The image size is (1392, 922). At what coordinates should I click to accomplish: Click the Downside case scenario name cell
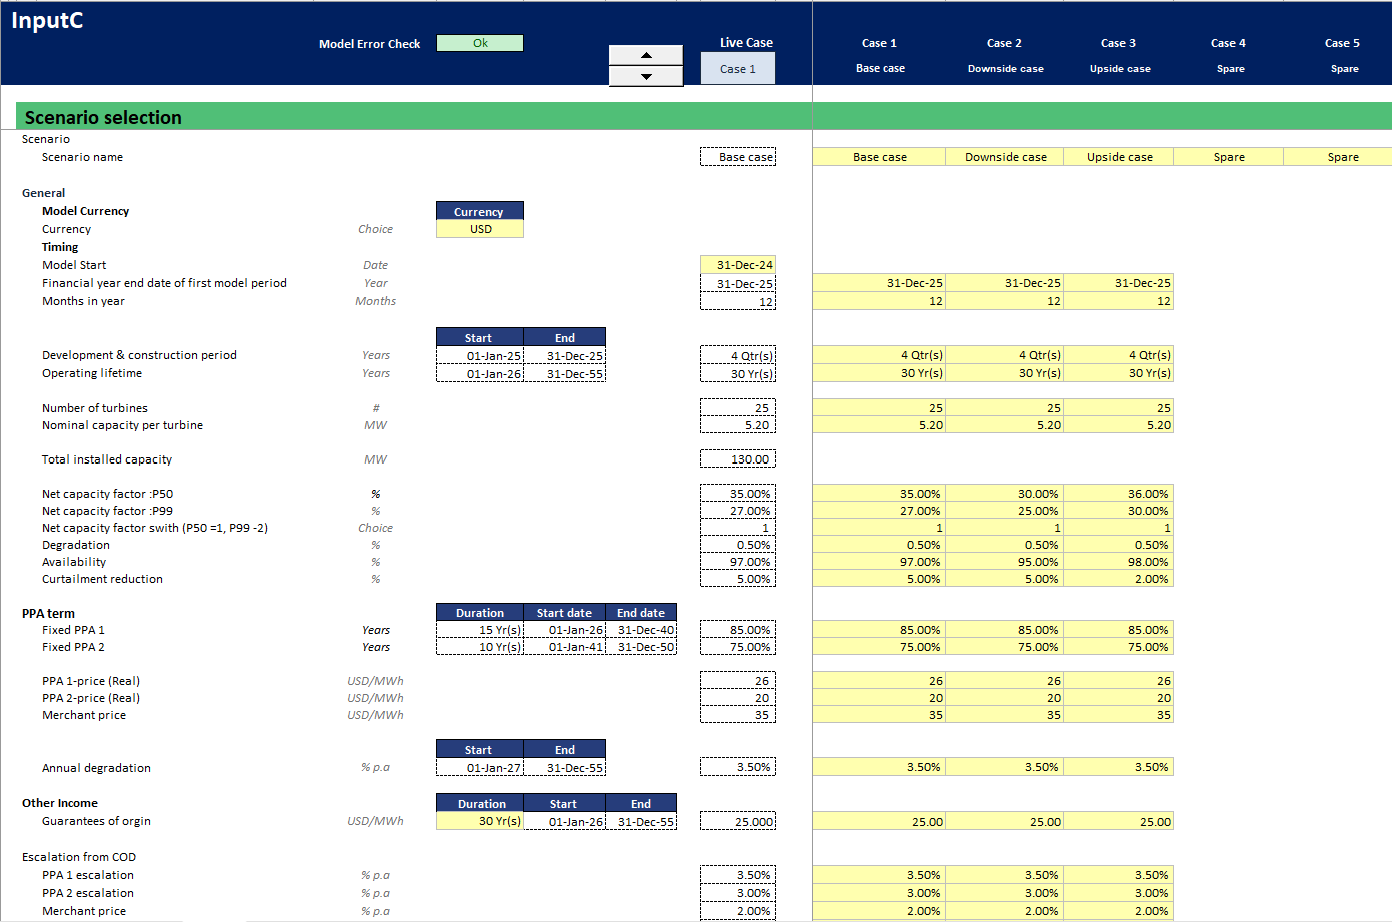point(1005,157)
